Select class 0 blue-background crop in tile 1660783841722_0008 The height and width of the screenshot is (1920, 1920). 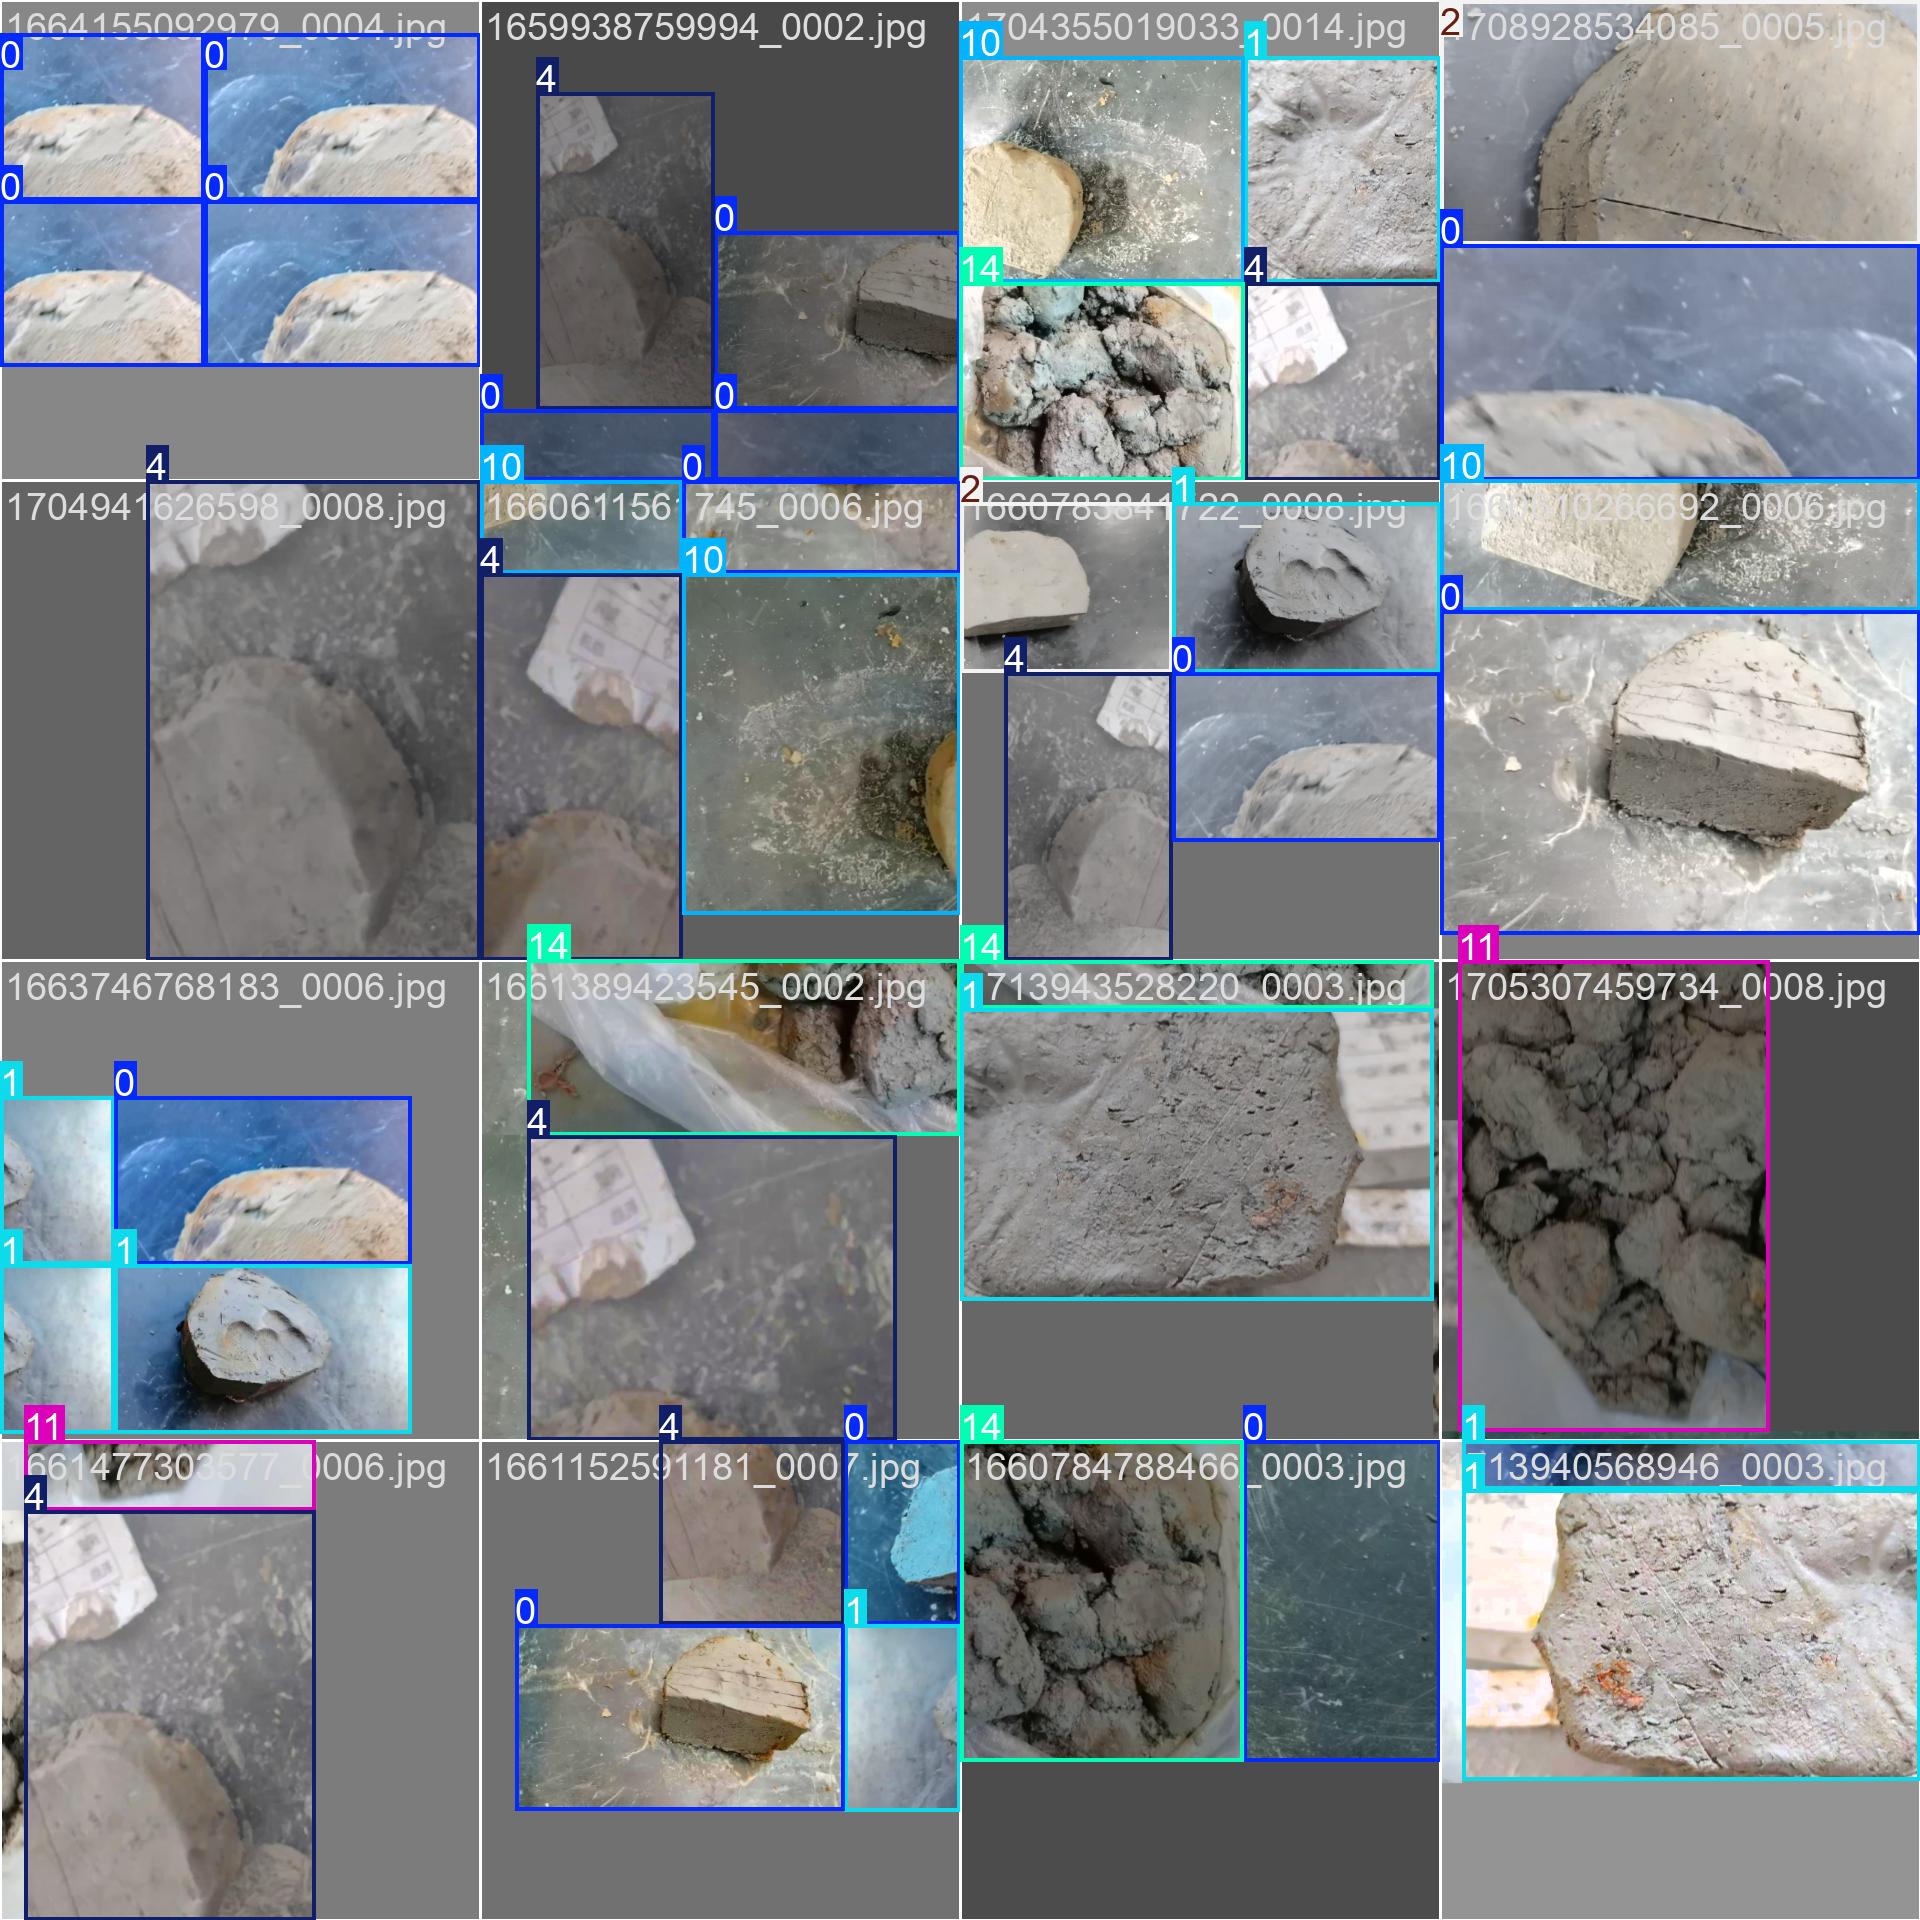1306,757
